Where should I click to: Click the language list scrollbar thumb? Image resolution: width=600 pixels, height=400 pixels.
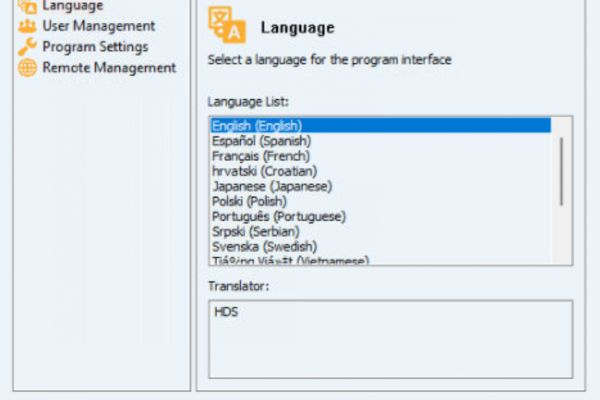pyautogui.click(x=561, y=171)
